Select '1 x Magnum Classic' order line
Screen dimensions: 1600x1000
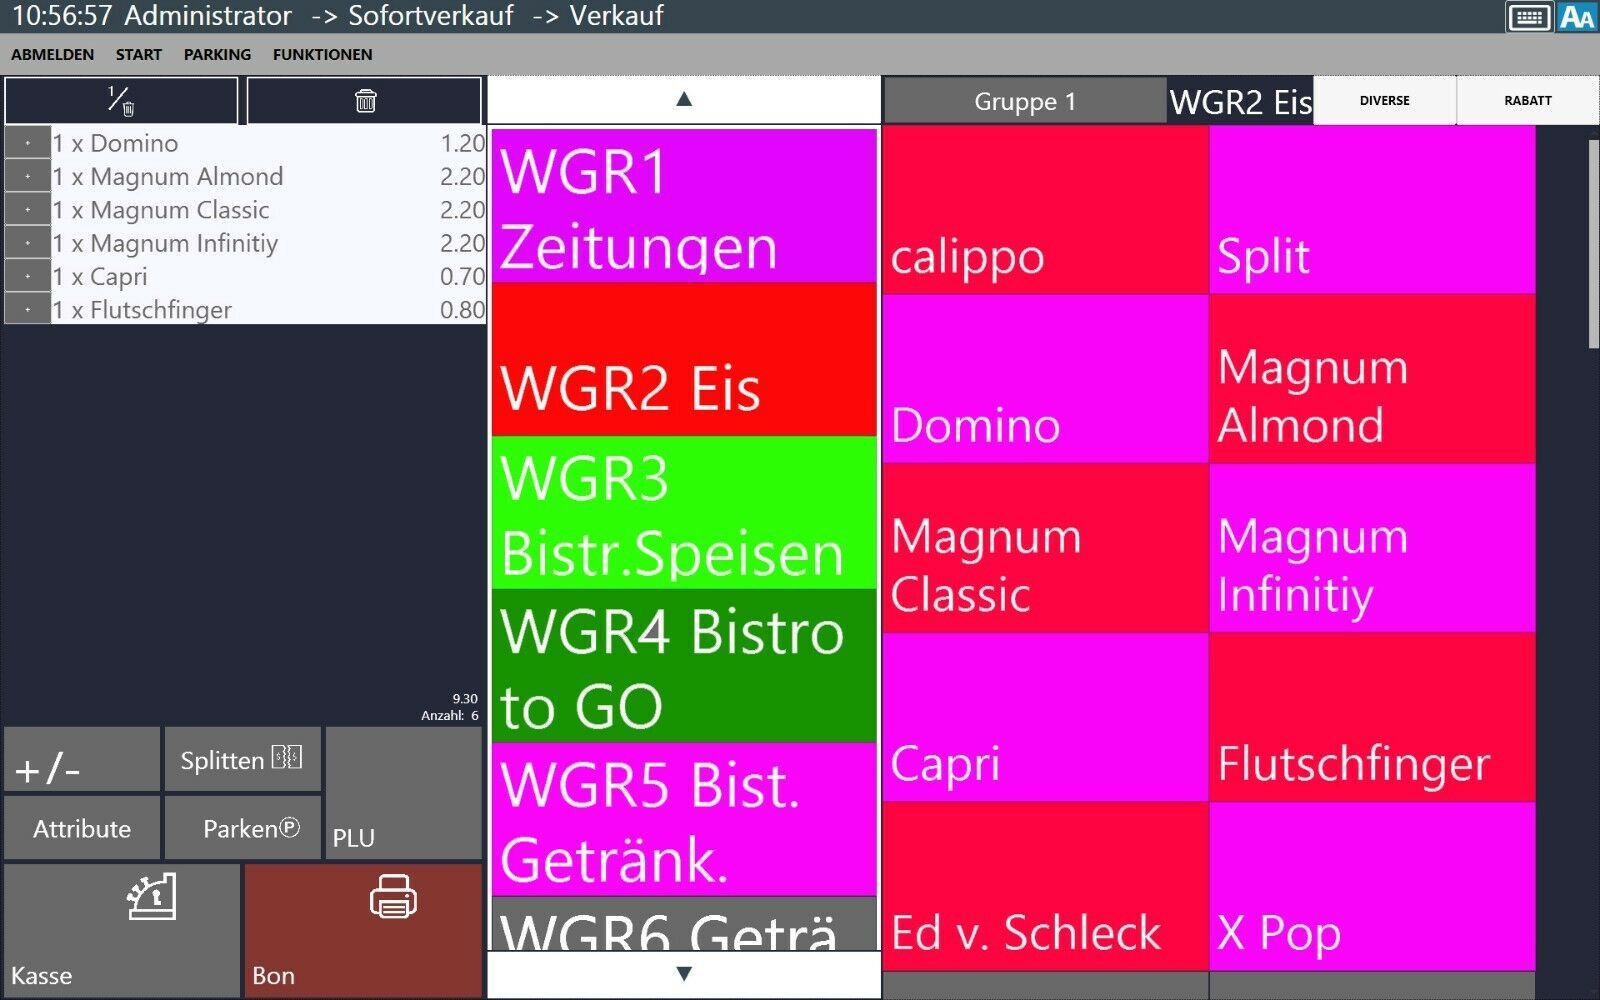coord(268,209)
